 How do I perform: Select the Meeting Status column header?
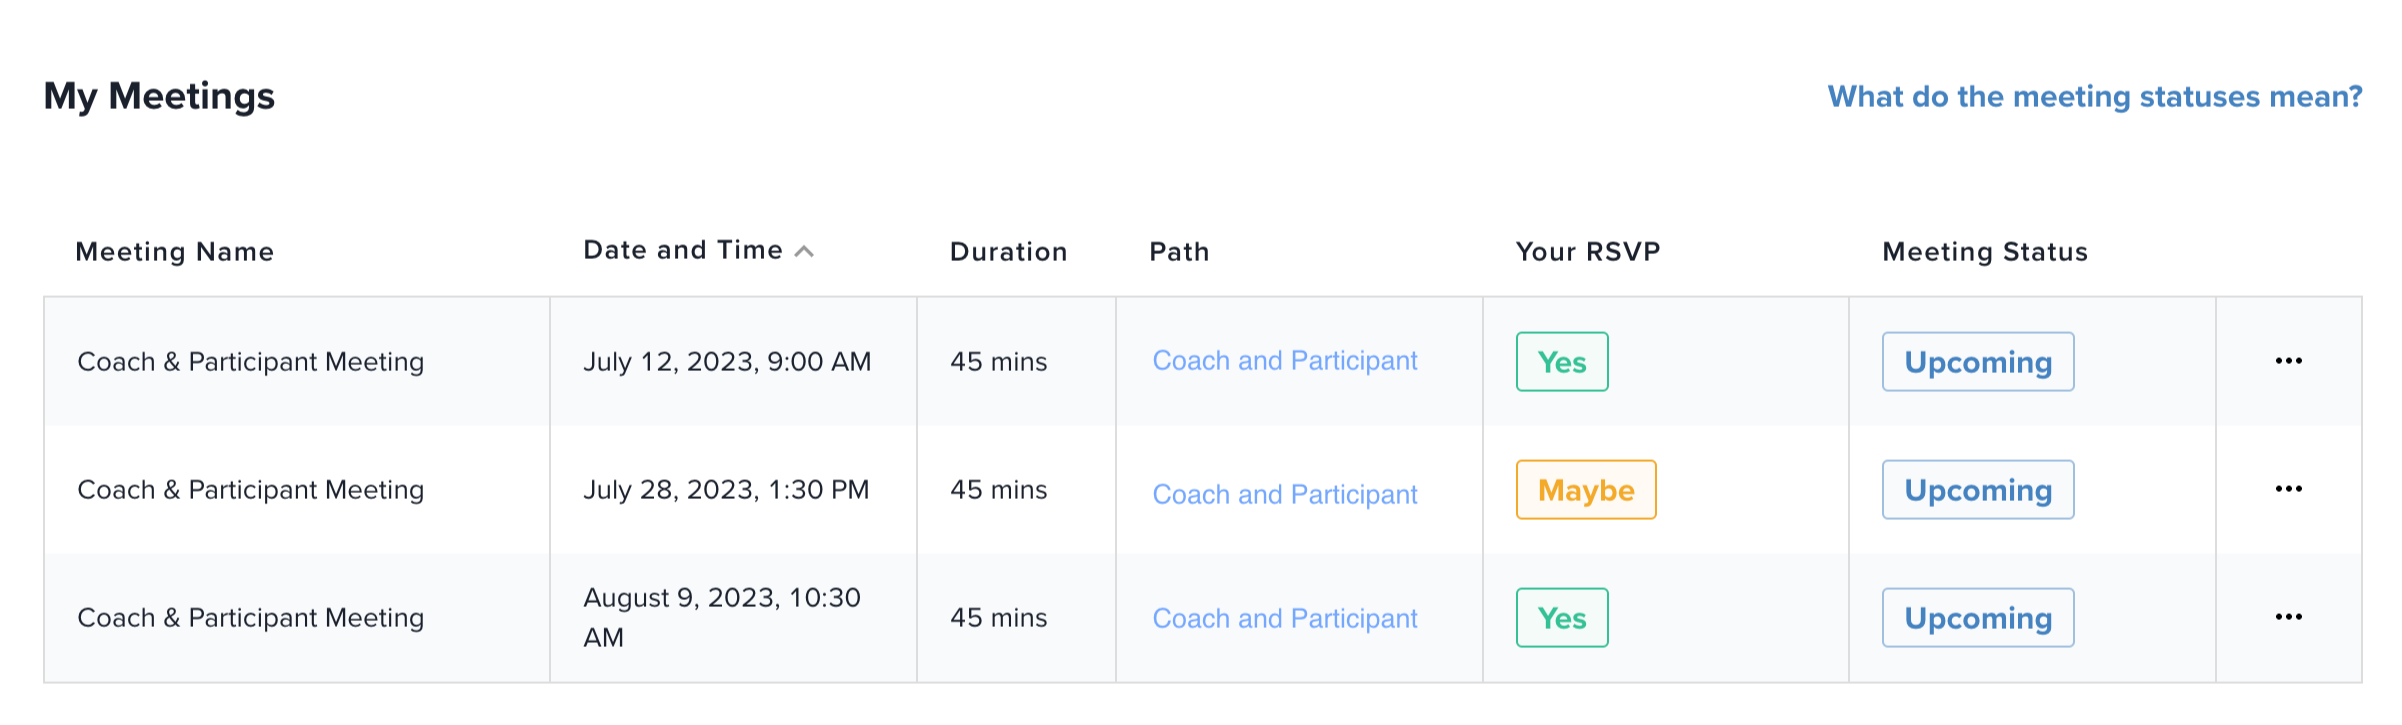click(x=1985, y=252)
